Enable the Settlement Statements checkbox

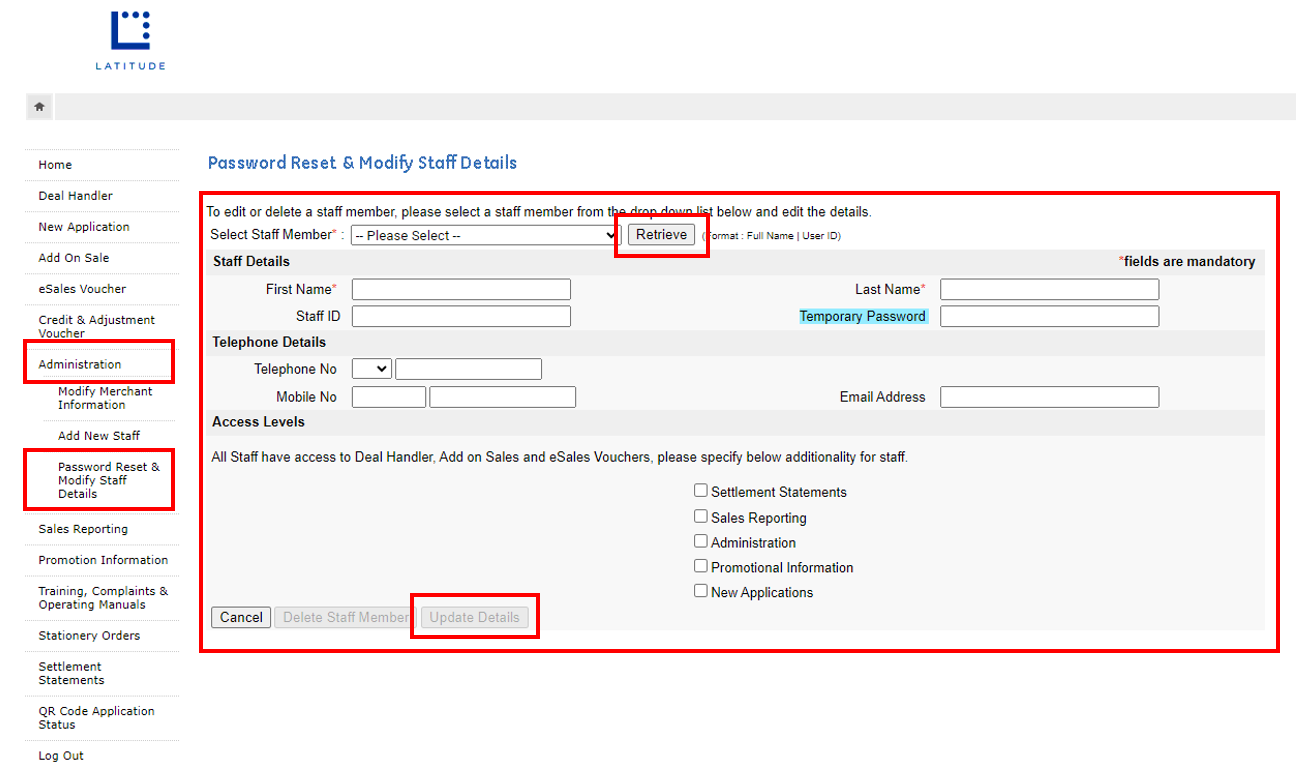click(701, 491)
